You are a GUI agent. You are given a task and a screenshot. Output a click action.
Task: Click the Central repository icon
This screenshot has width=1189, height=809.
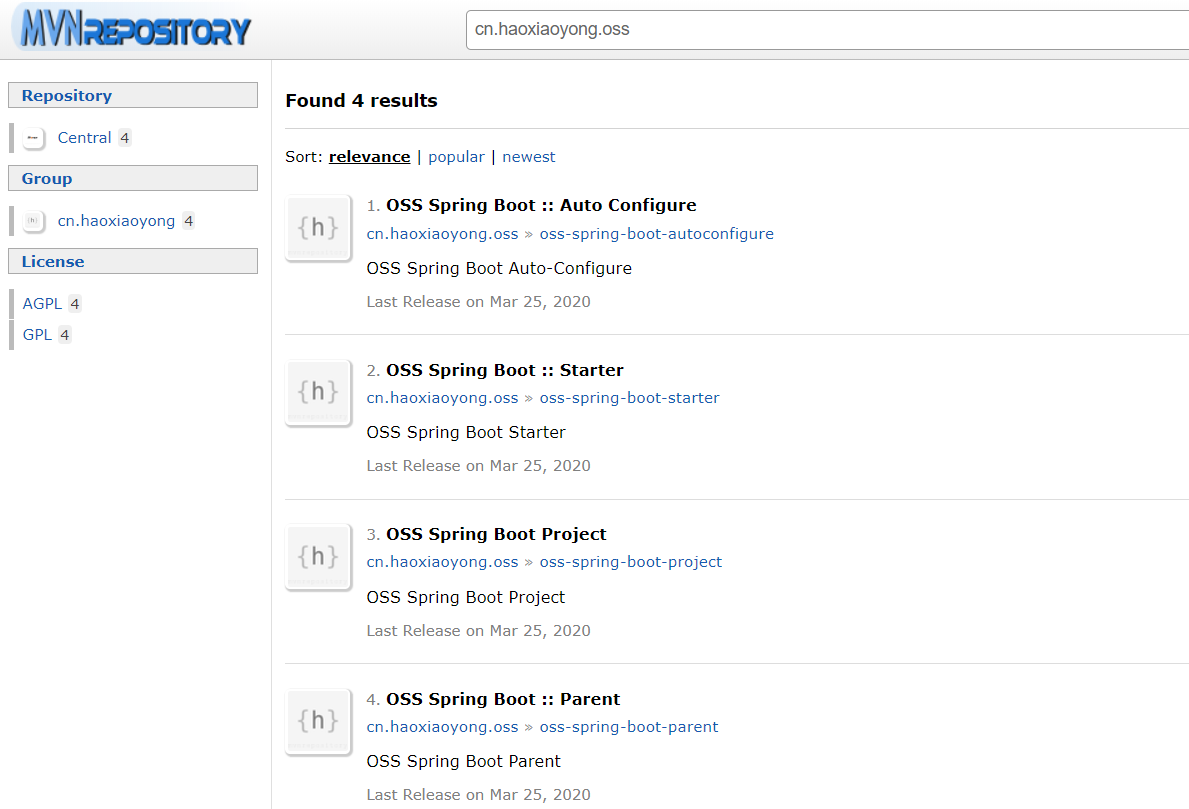33,138
